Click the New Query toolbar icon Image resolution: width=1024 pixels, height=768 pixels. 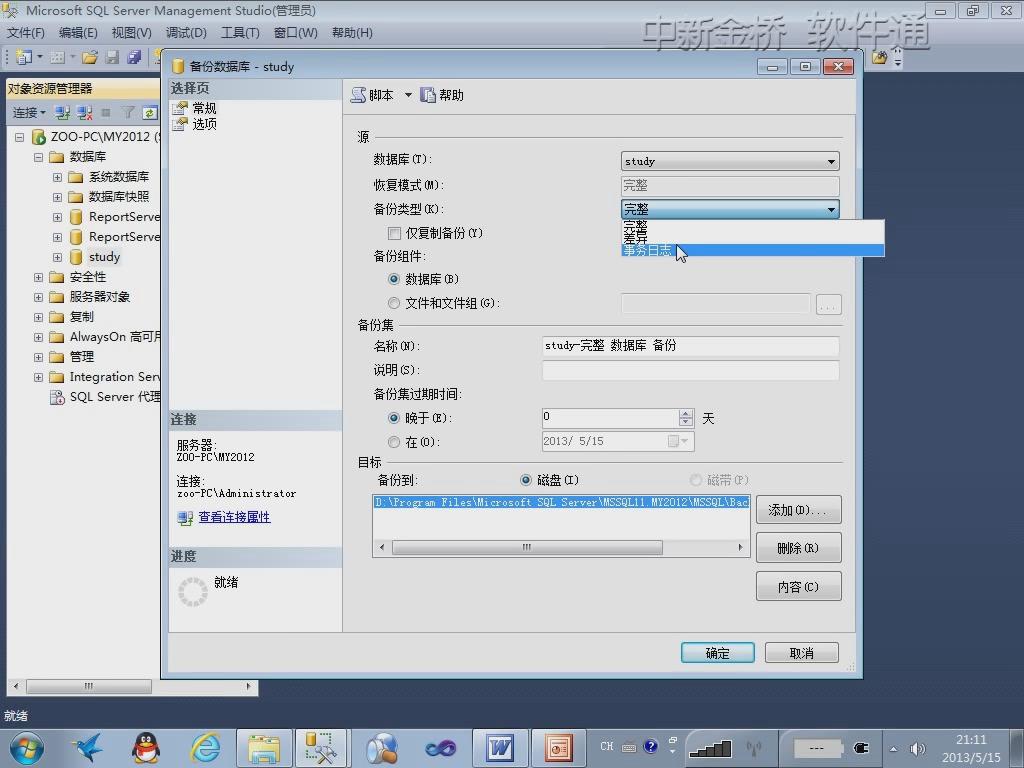24,57
